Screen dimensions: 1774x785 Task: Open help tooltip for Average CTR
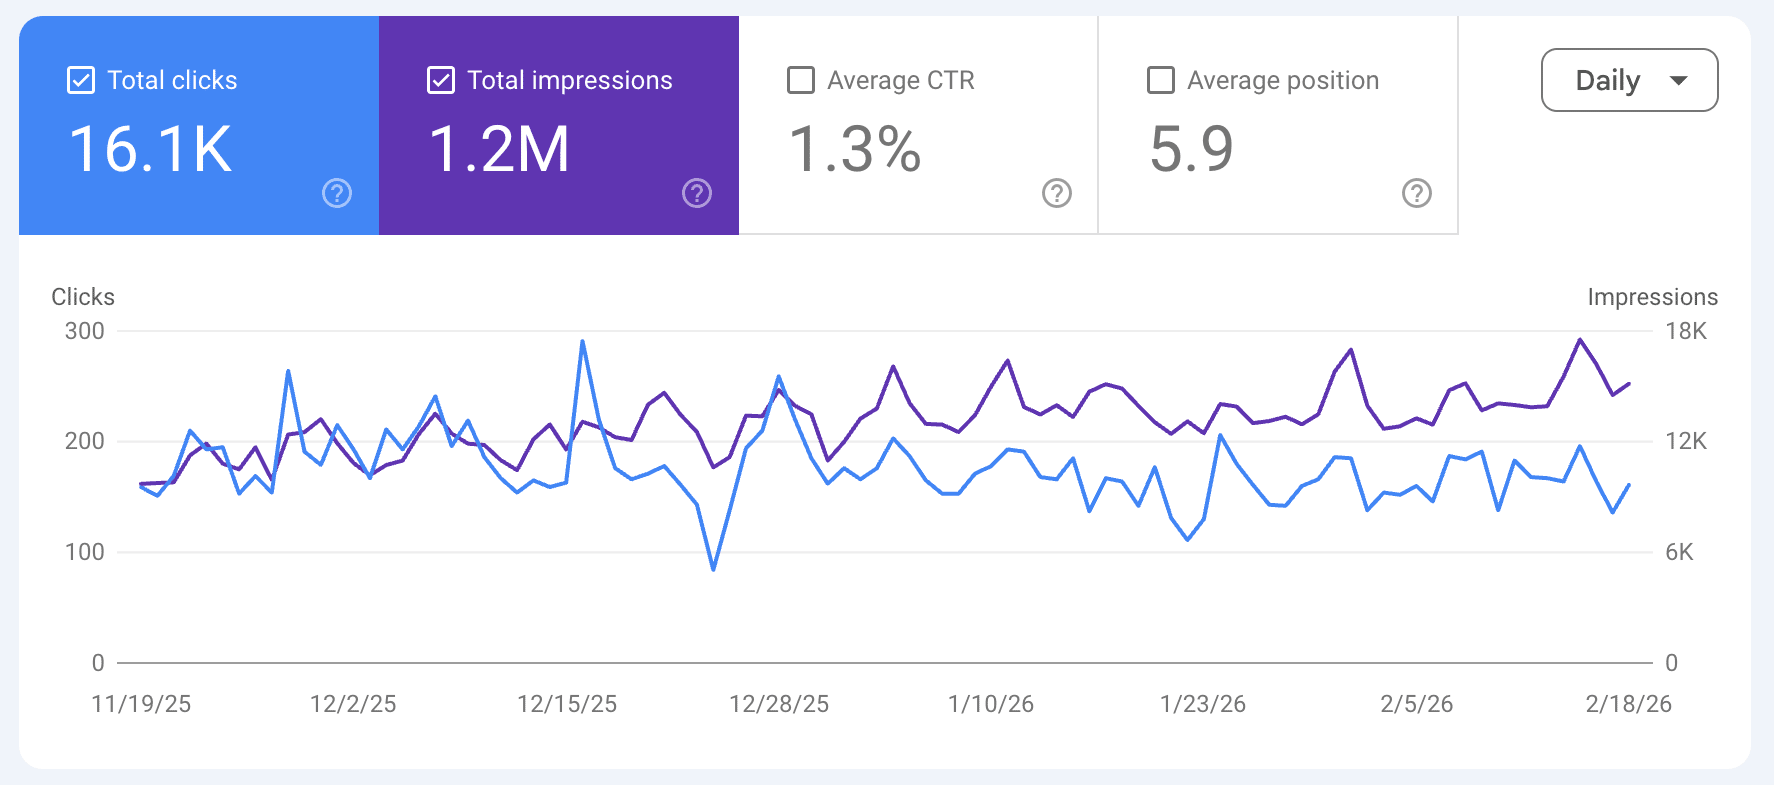(1057, 193)
